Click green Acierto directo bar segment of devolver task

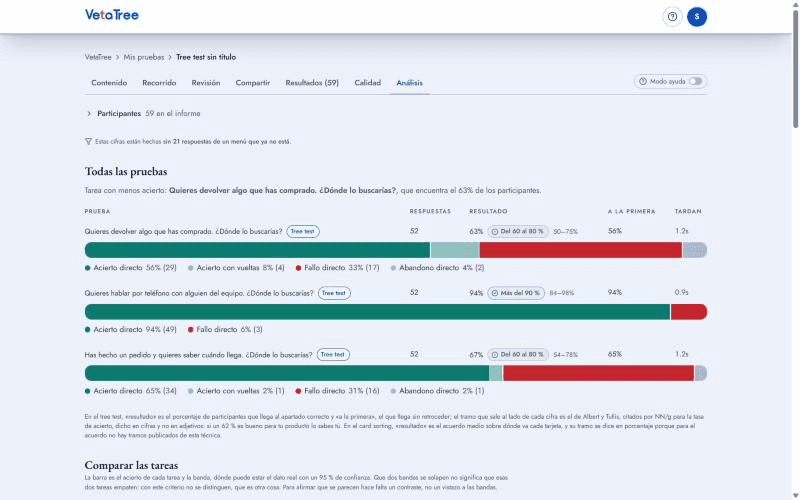257,250
